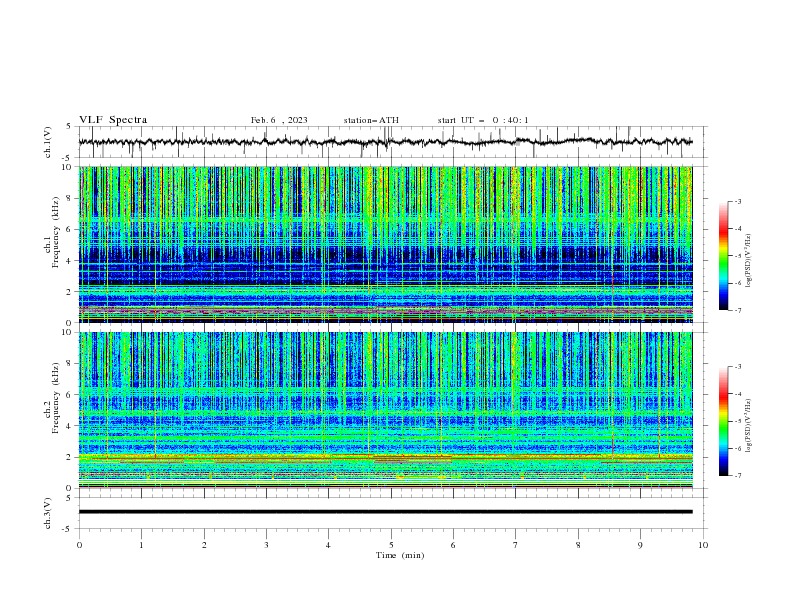Select the date text 'Feb. 6 , 2023'

coord(279,120)
